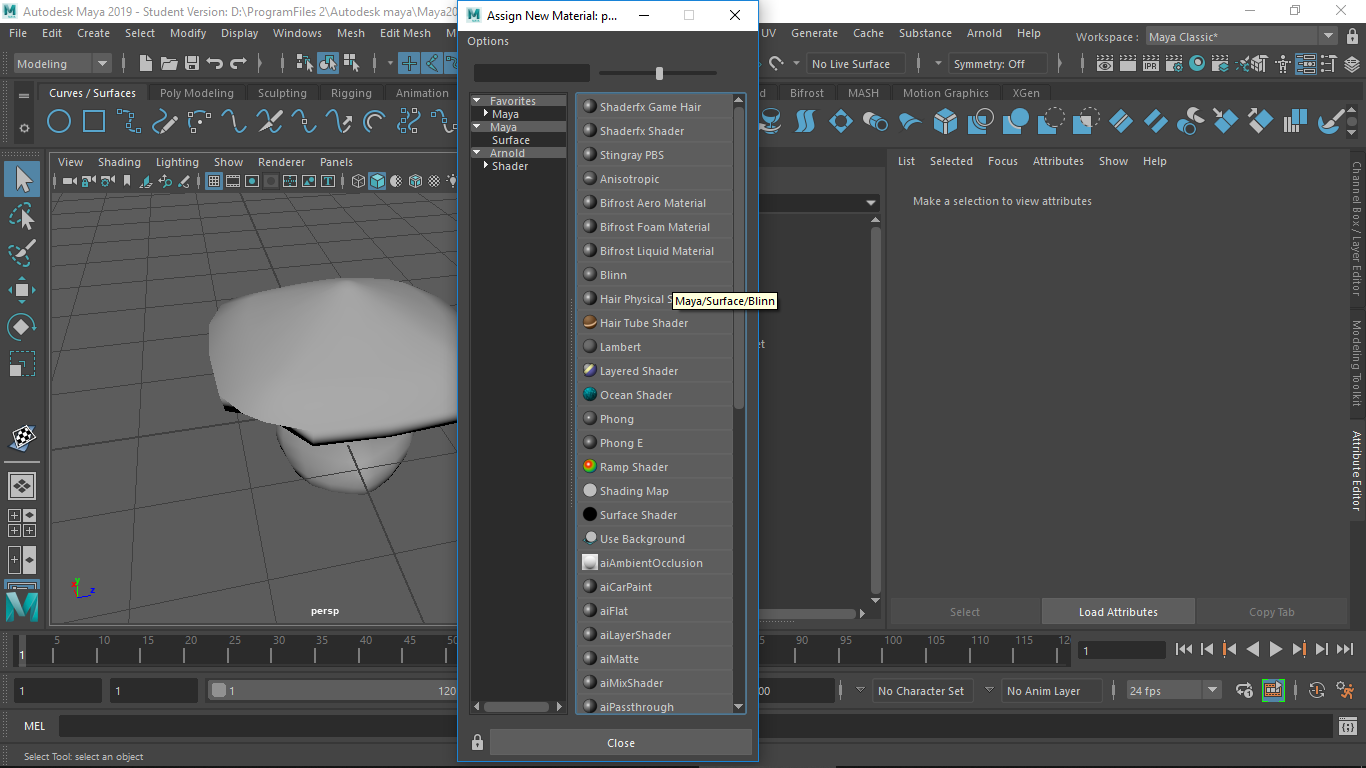The width and height of the screenshot is (1366, 768).
Task: Select the Pencil Curve tool on the shelf
Action: click(x=164, y=122)
